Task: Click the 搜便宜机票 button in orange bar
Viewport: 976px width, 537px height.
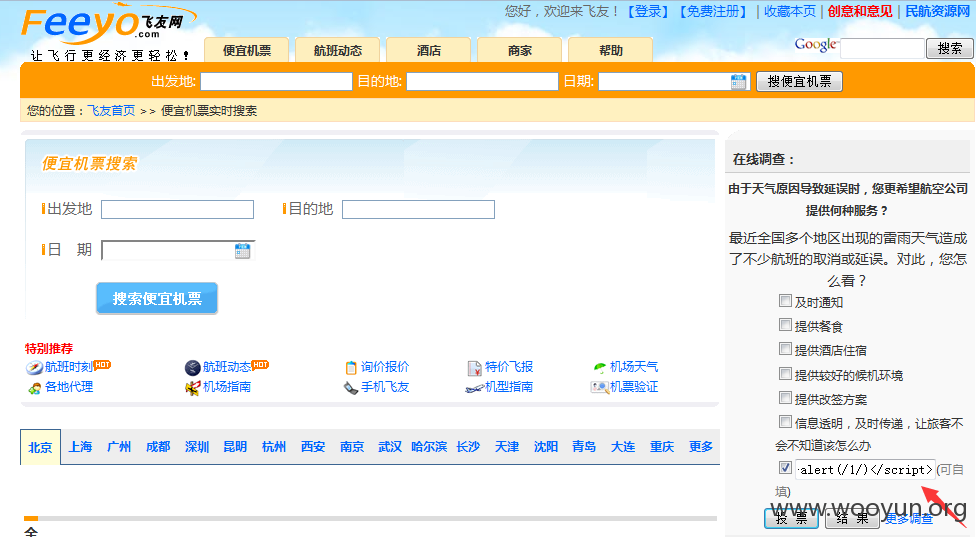Action: pos(799,82)
